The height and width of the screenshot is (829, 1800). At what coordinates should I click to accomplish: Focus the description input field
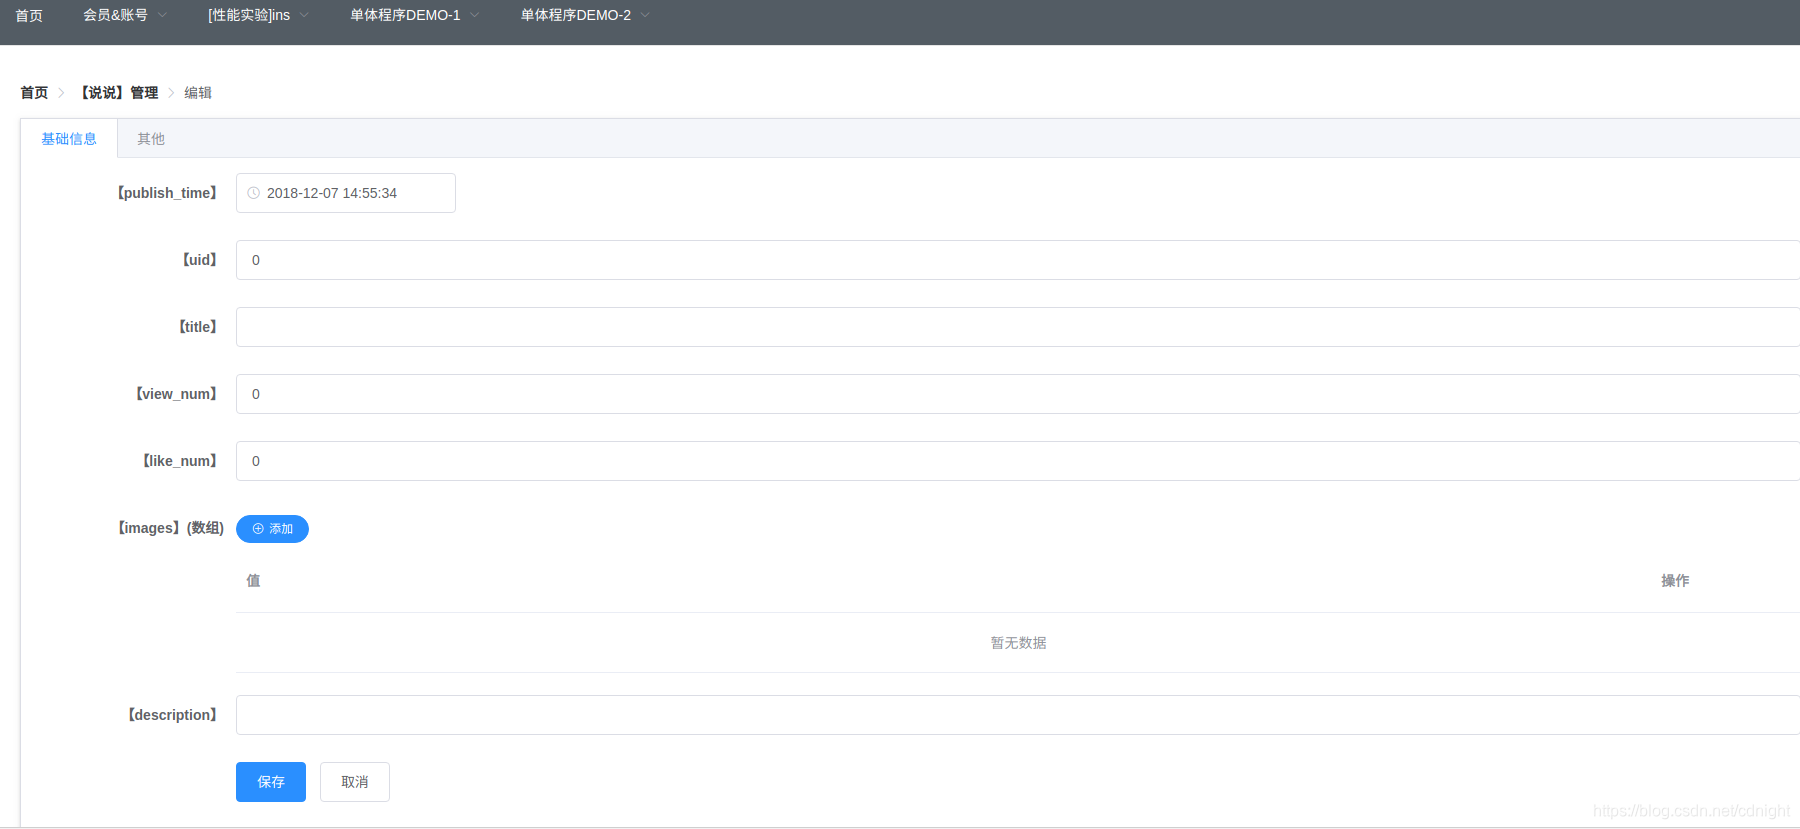coord(1018,715)
